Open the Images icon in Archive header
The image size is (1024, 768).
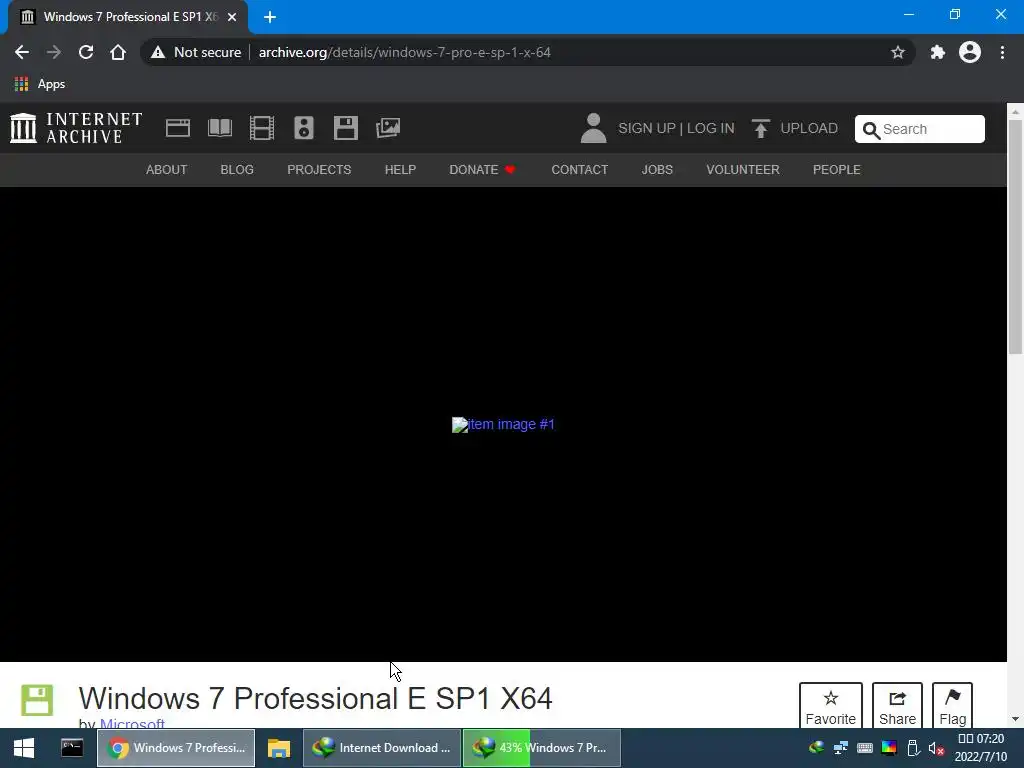point(388,128)
